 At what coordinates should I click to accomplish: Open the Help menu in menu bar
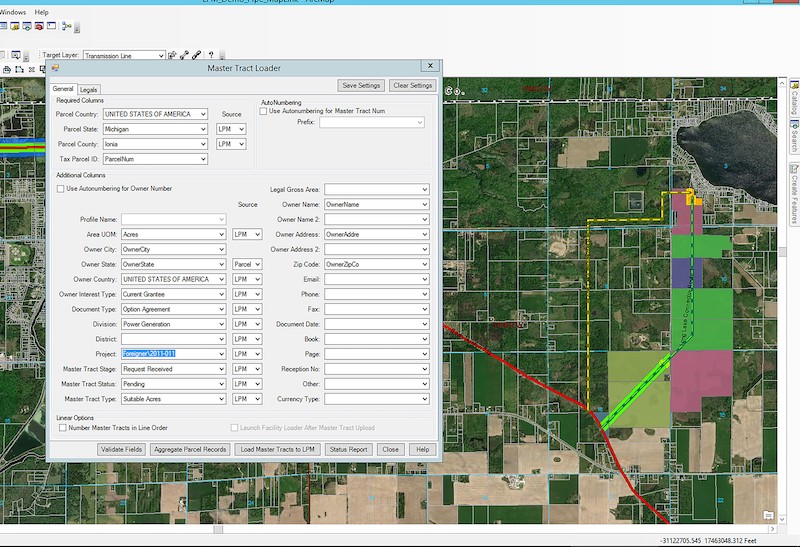point(41,12)
